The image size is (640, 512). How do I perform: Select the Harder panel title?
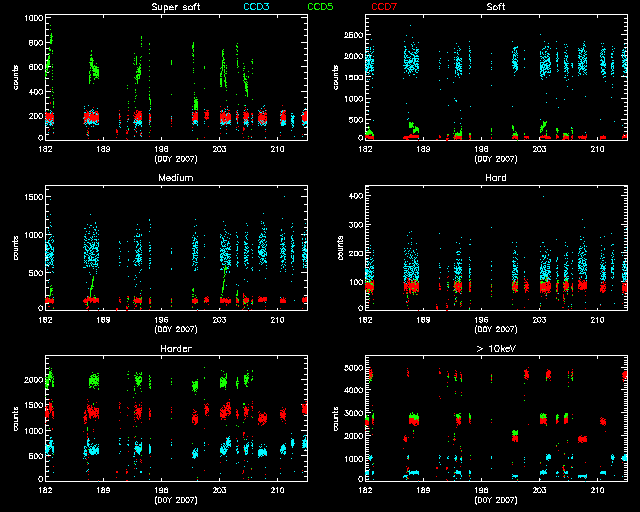[176, 348]
